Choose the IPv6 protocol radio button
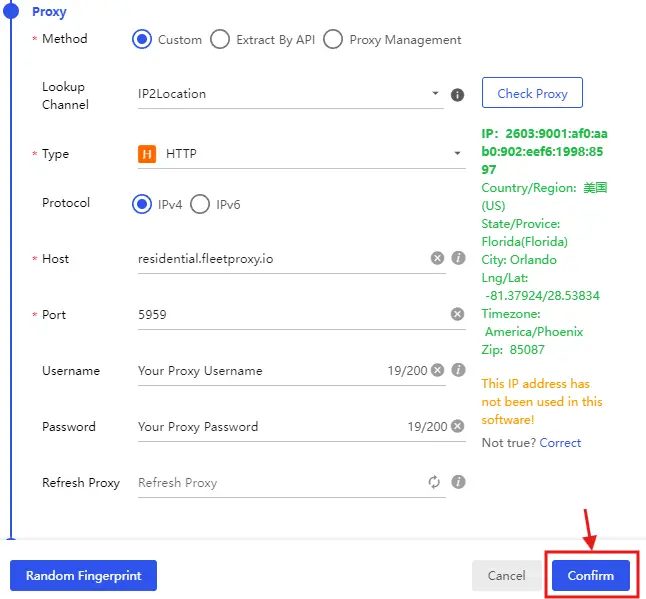 200,205
